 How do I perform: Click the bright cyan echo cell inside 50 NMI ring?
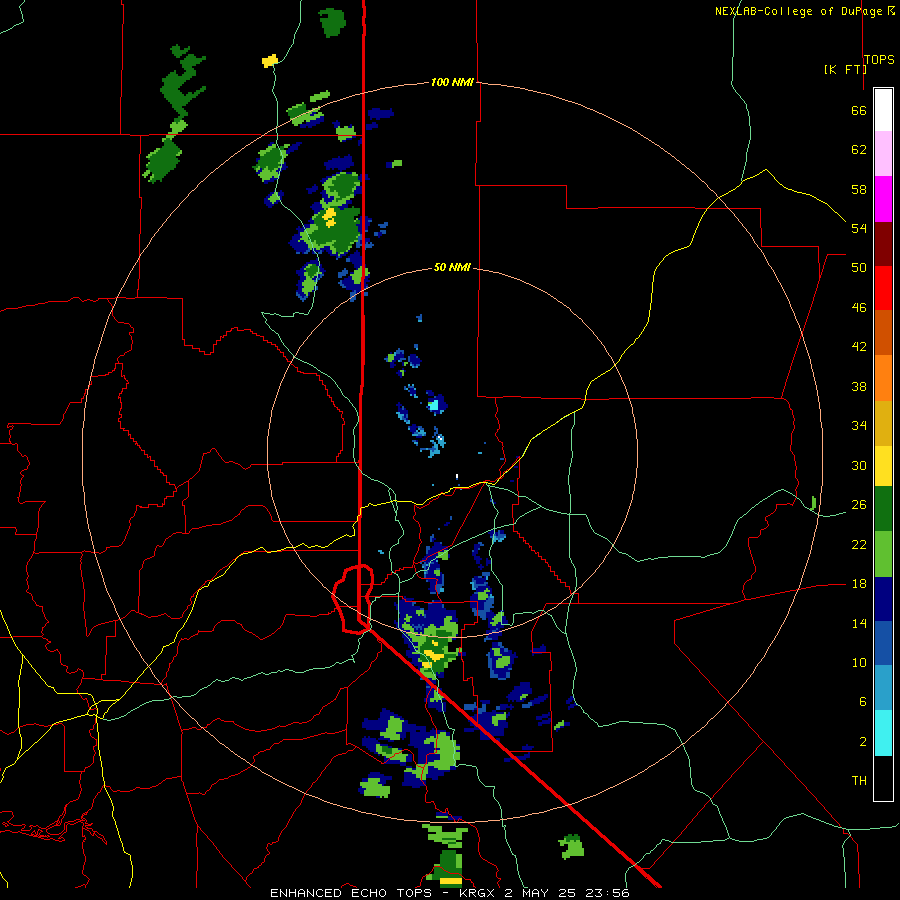click(434, 406)
